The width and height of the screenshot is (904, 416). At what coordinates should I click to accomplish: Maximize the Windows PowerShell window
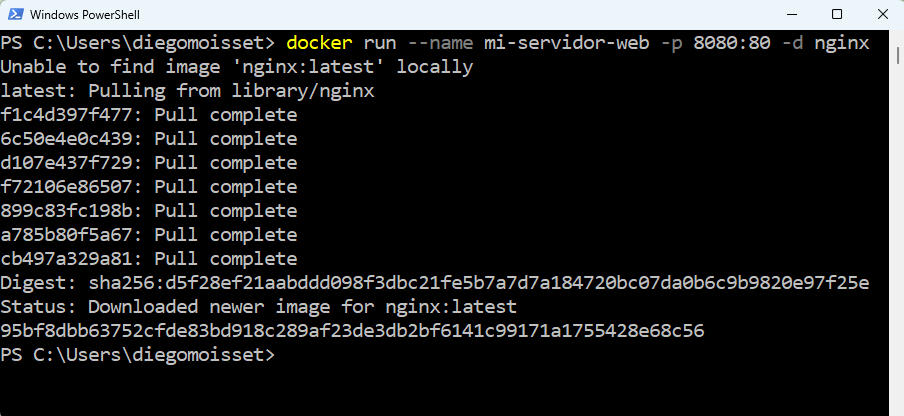(836, 15)
